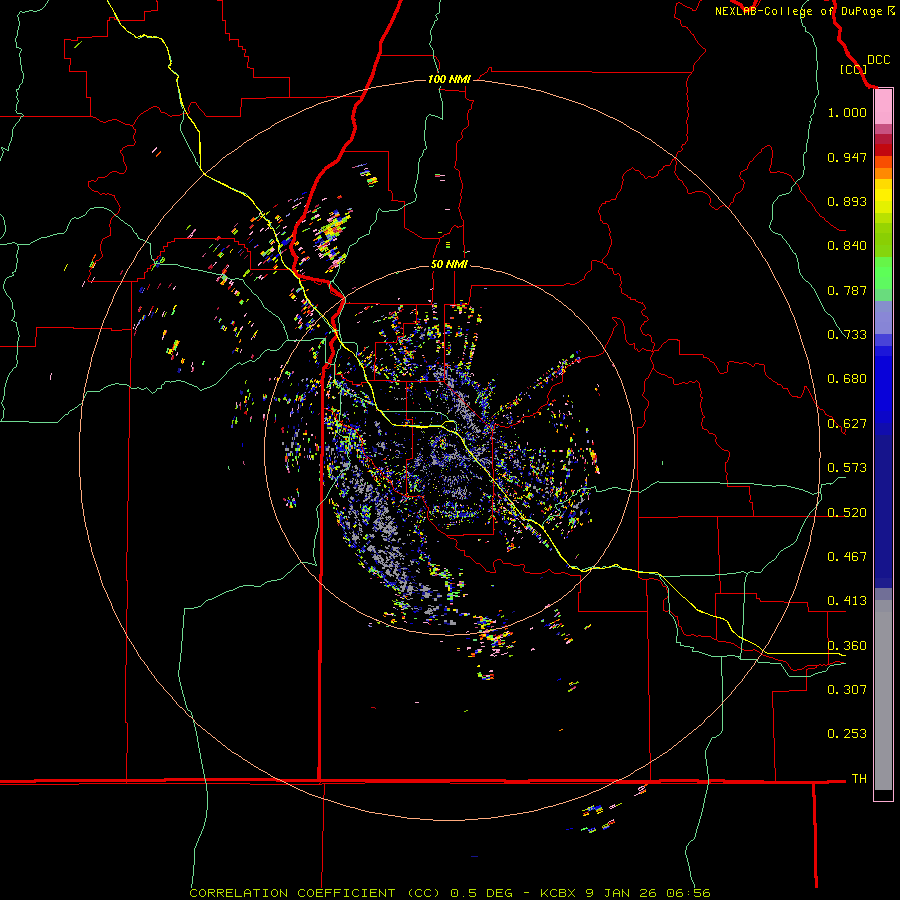Pick the orange color bar segment
900x900 pixels.
[883, 173]
